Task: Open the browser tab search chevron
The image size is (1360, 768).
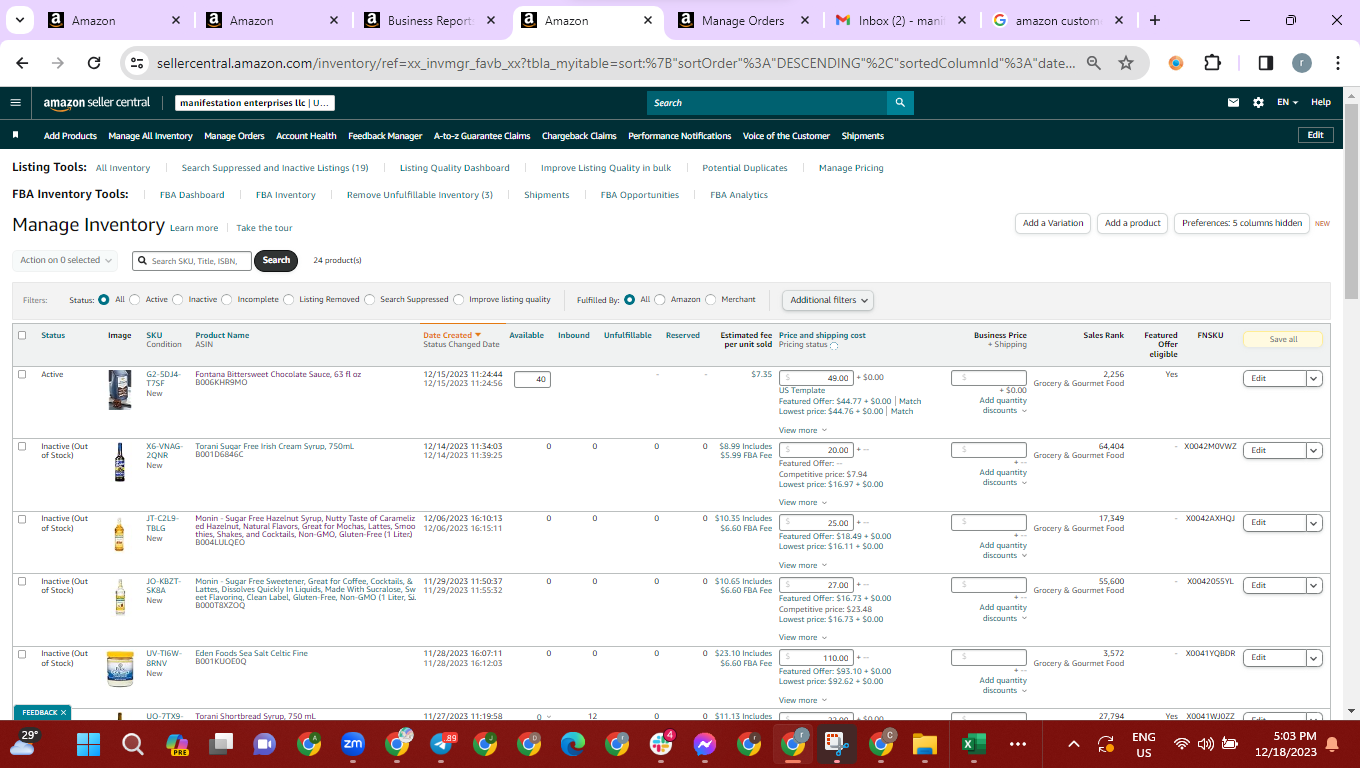Action: pos(22,20)
